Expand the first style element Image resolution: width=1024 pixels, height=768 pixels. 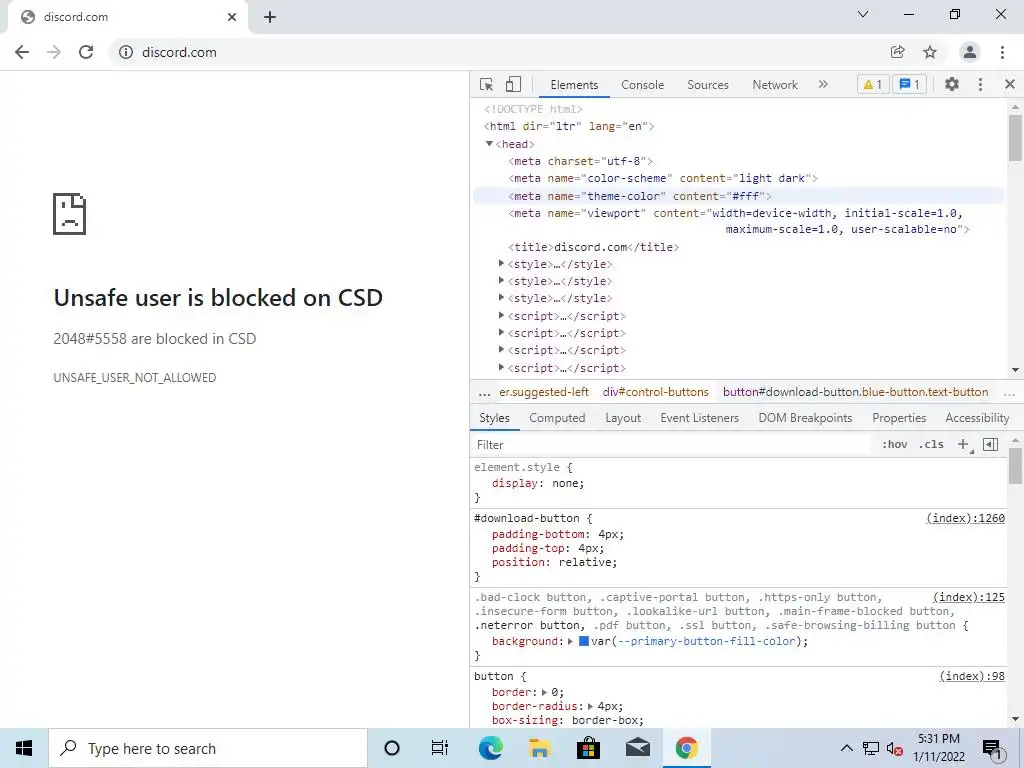(x=502, y=264)
